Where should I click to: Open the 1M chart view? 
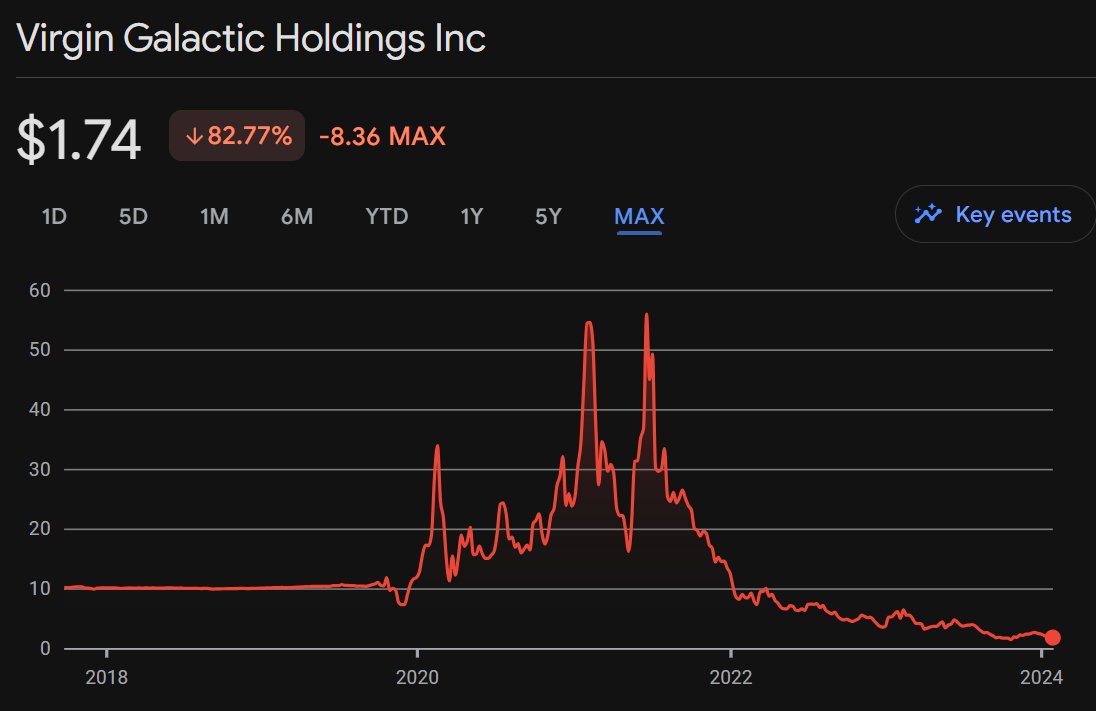214,215
